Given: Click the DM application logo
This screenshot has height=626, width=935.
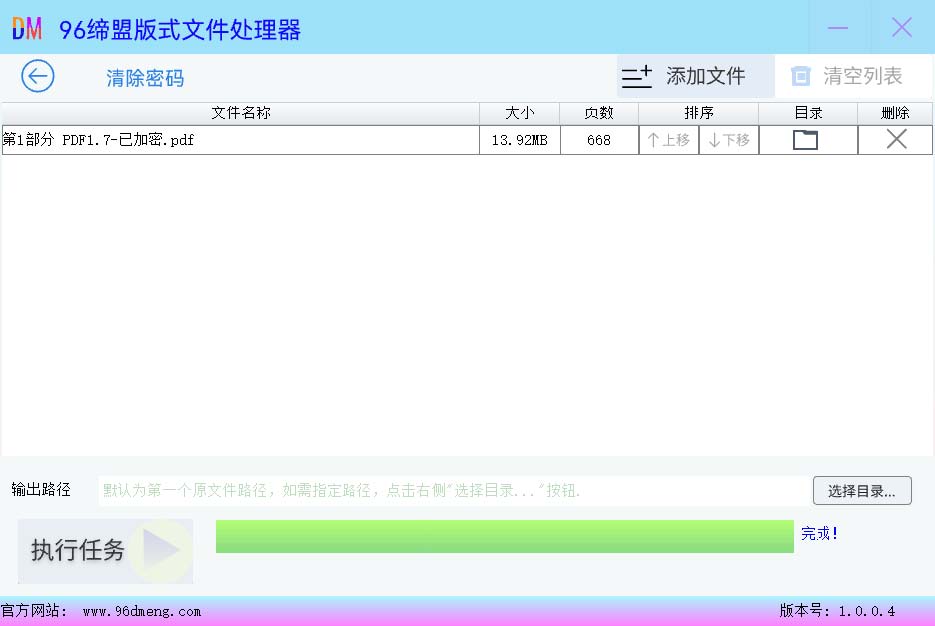Looking at the screenshot, I should tap(27, 29).
